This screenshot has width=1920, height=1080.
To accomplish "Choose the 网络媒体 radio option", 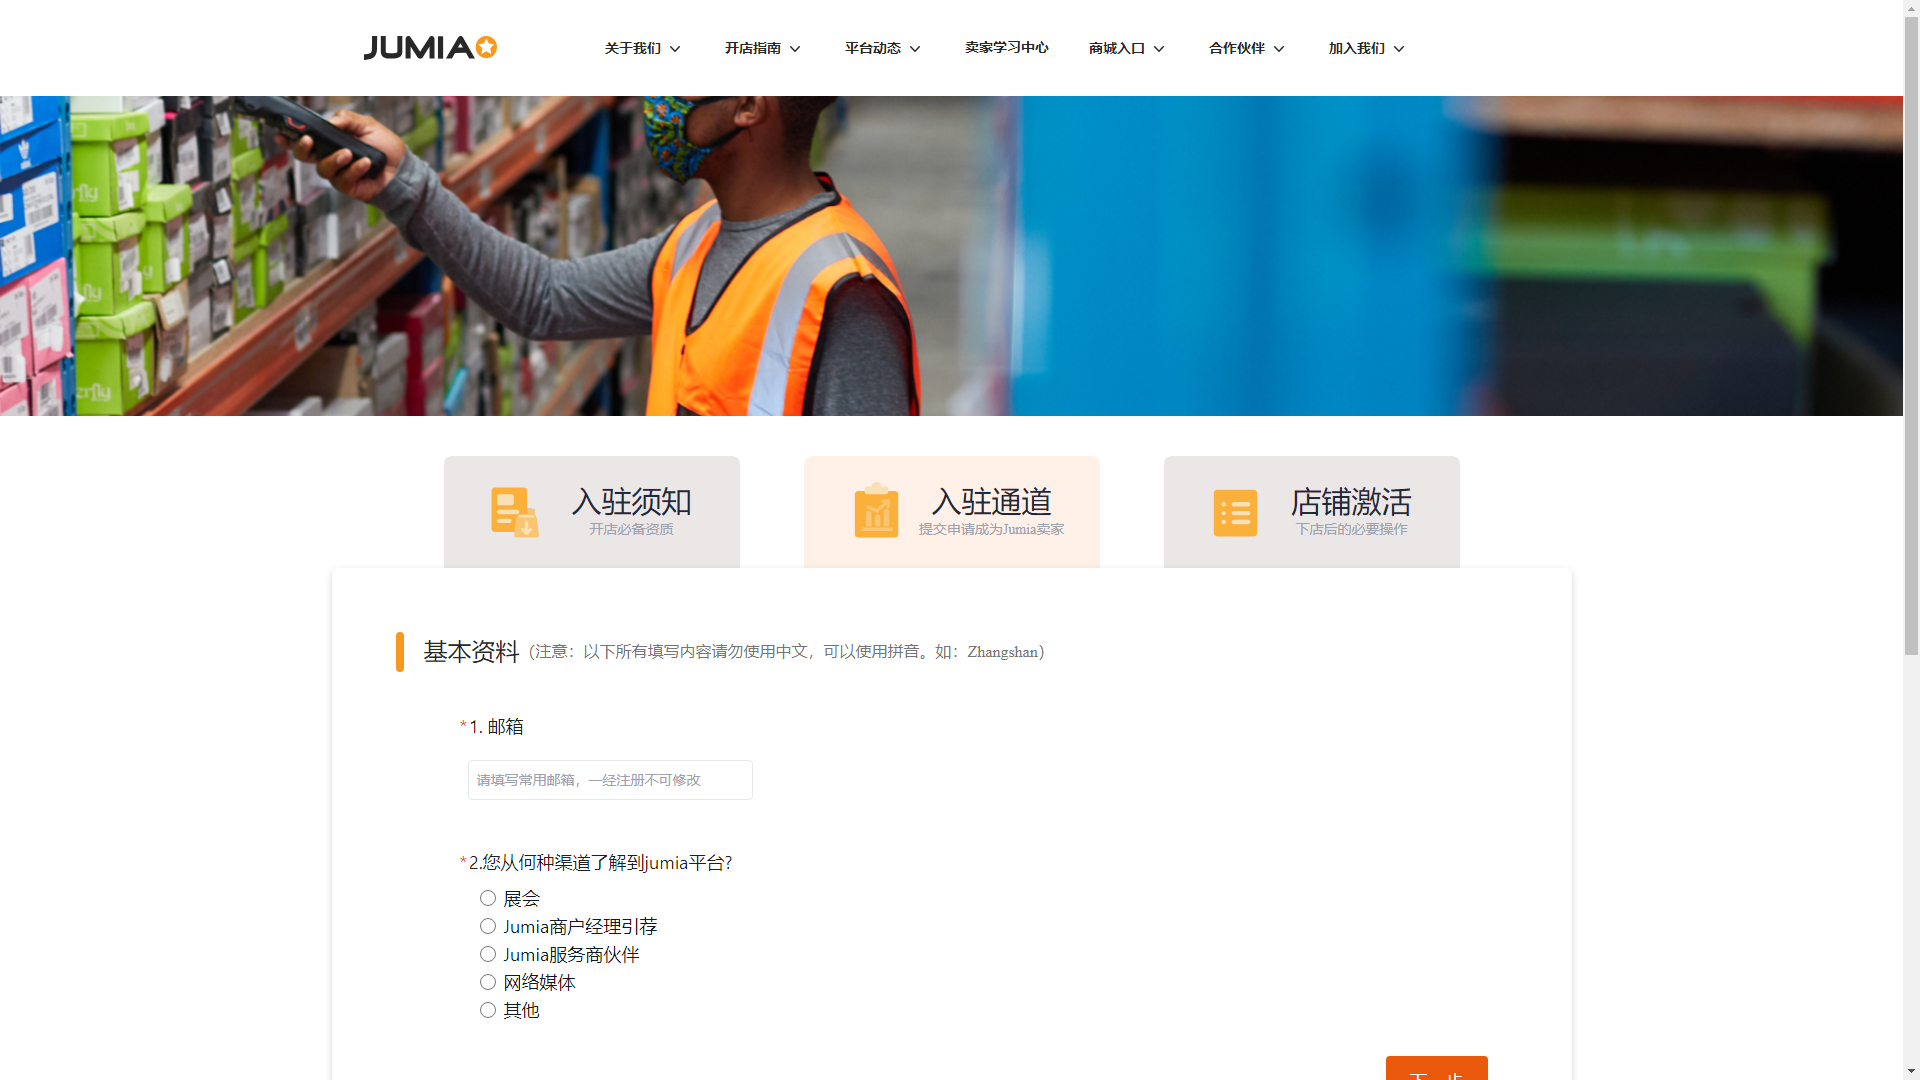I will coord(488,982).
